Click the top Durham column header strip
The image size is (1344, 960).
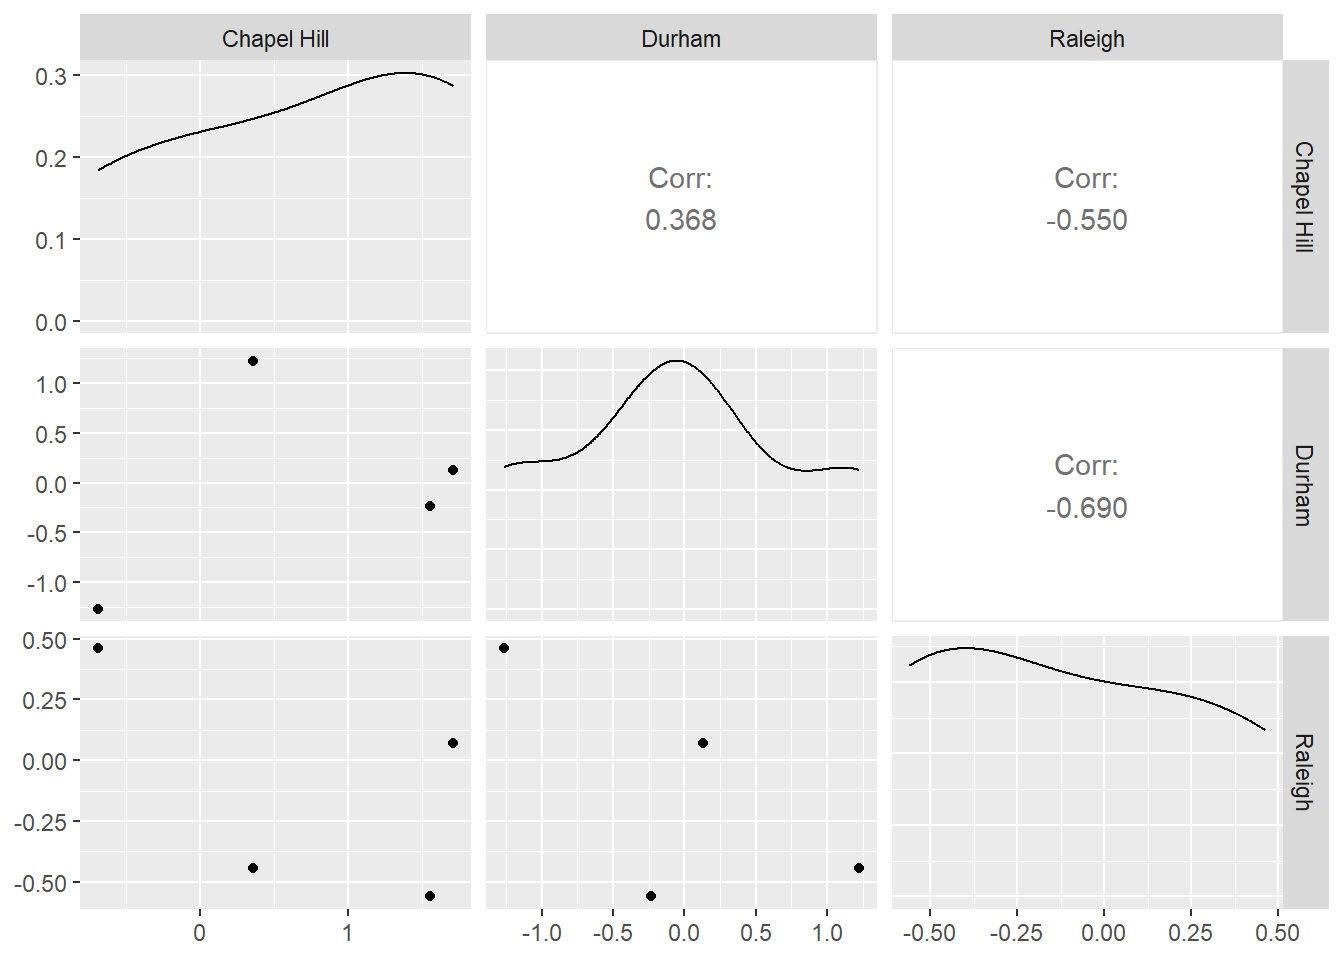pyautogui.click(x=681, y=38)
